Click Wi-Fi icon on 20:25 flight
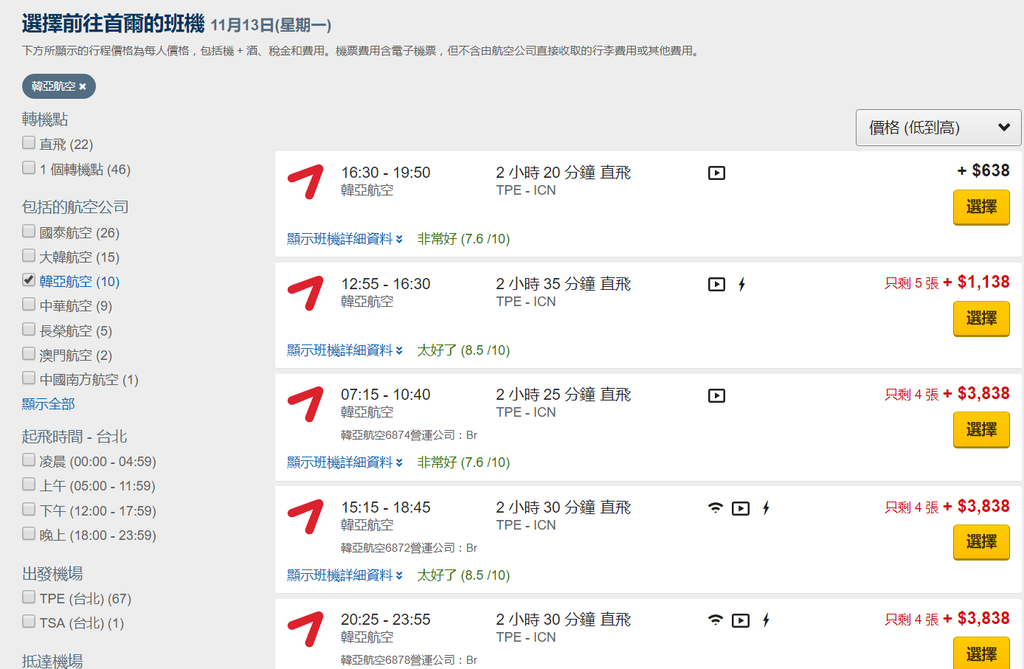Viewport: 1024px width, 669px height. [x=716, y=620]
